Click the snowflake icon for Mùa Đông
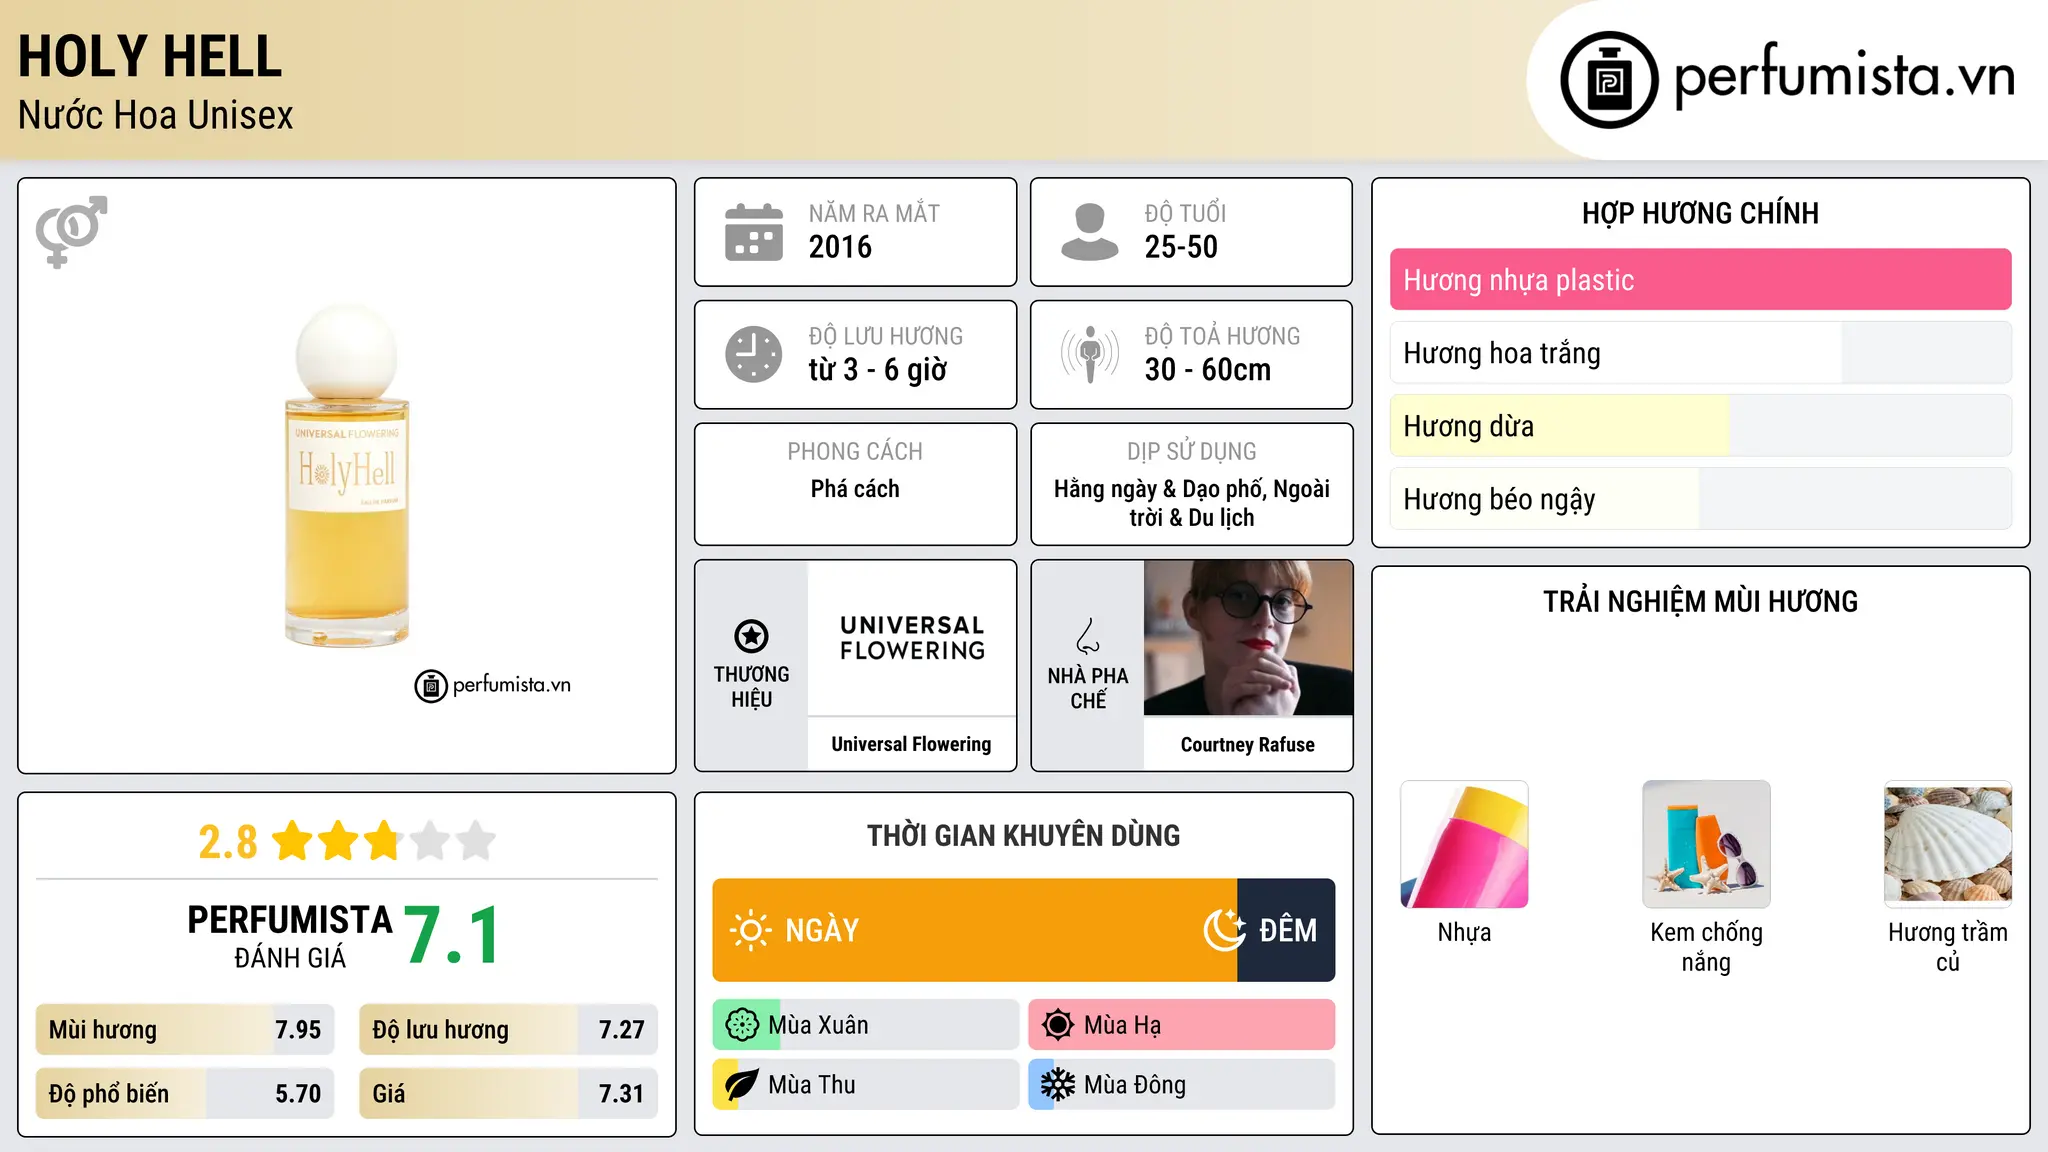 (1058, 1085)
